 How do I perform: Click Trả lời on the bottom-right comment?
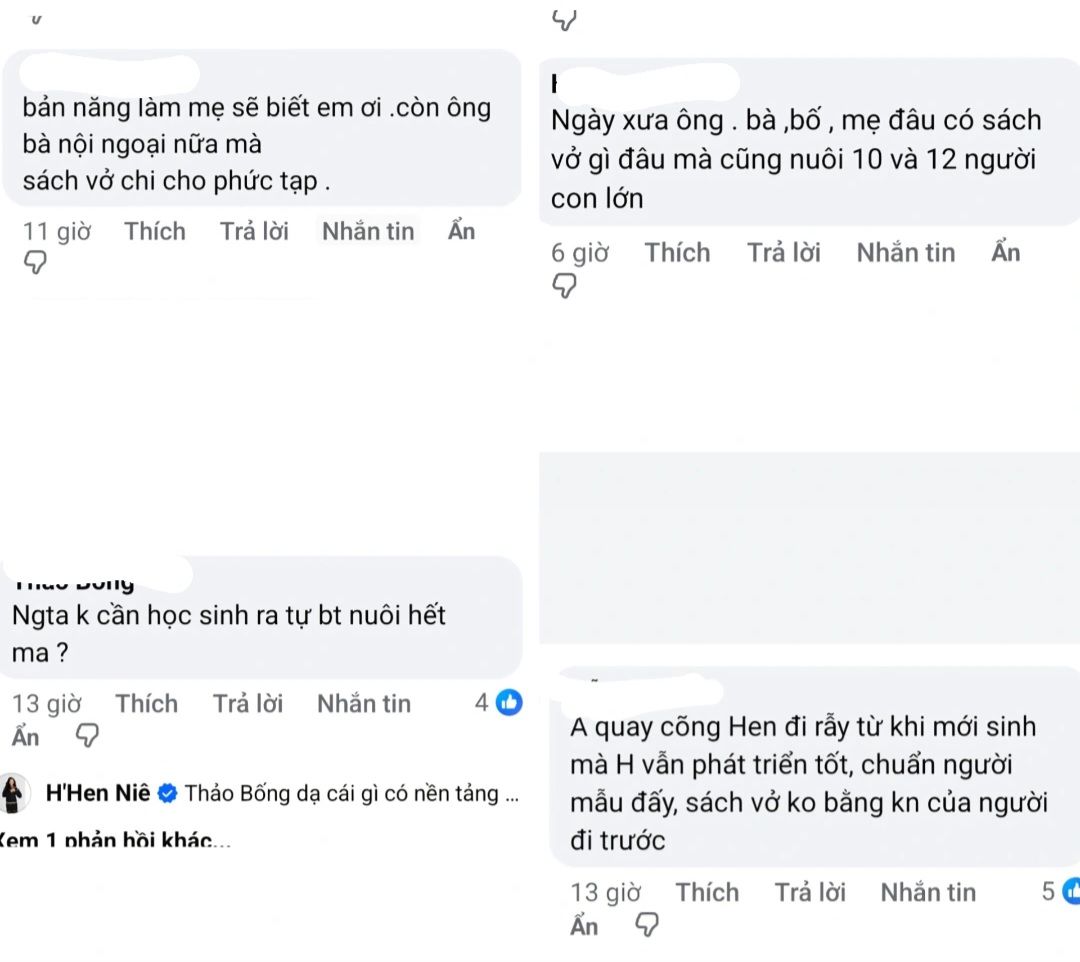(810, 891)
